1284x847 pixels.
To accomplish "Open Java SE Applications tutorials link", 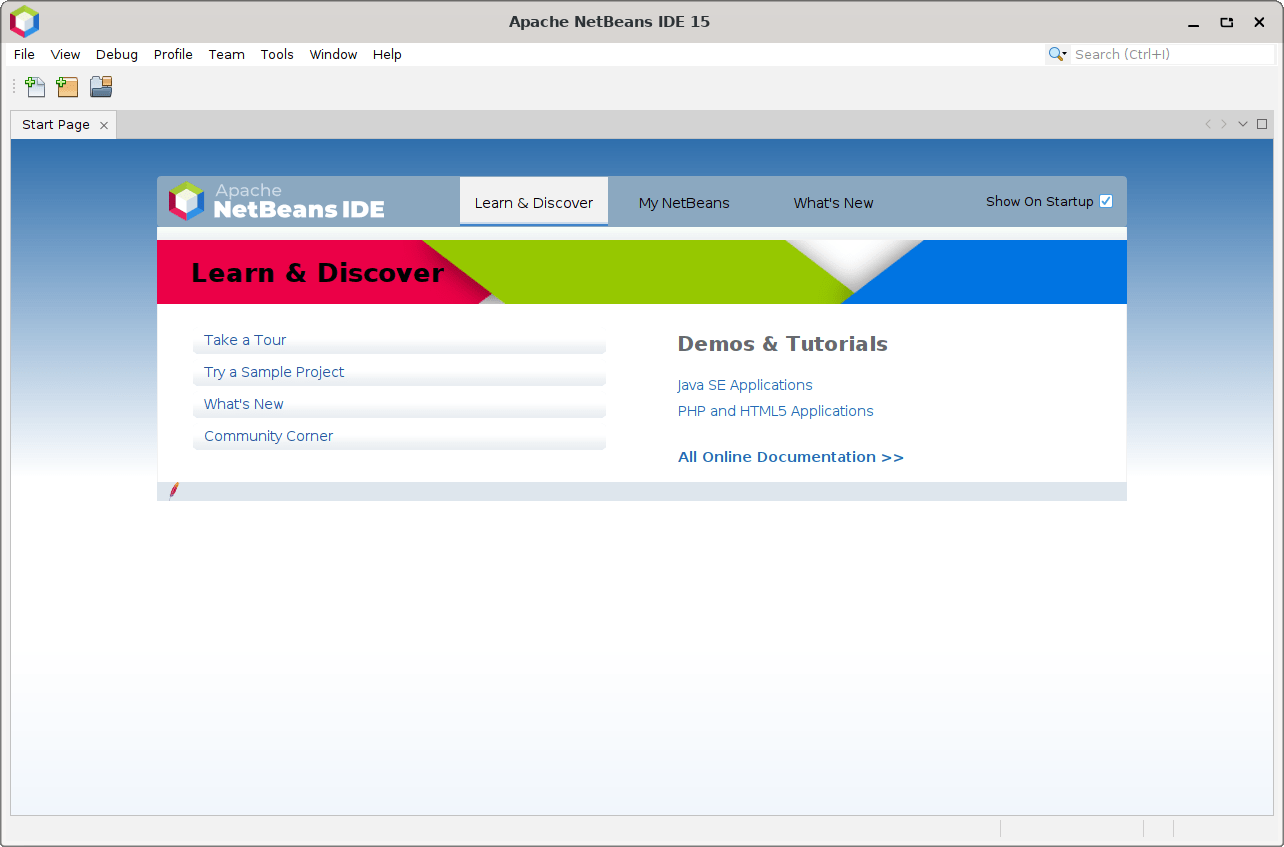I will (745, 385).
